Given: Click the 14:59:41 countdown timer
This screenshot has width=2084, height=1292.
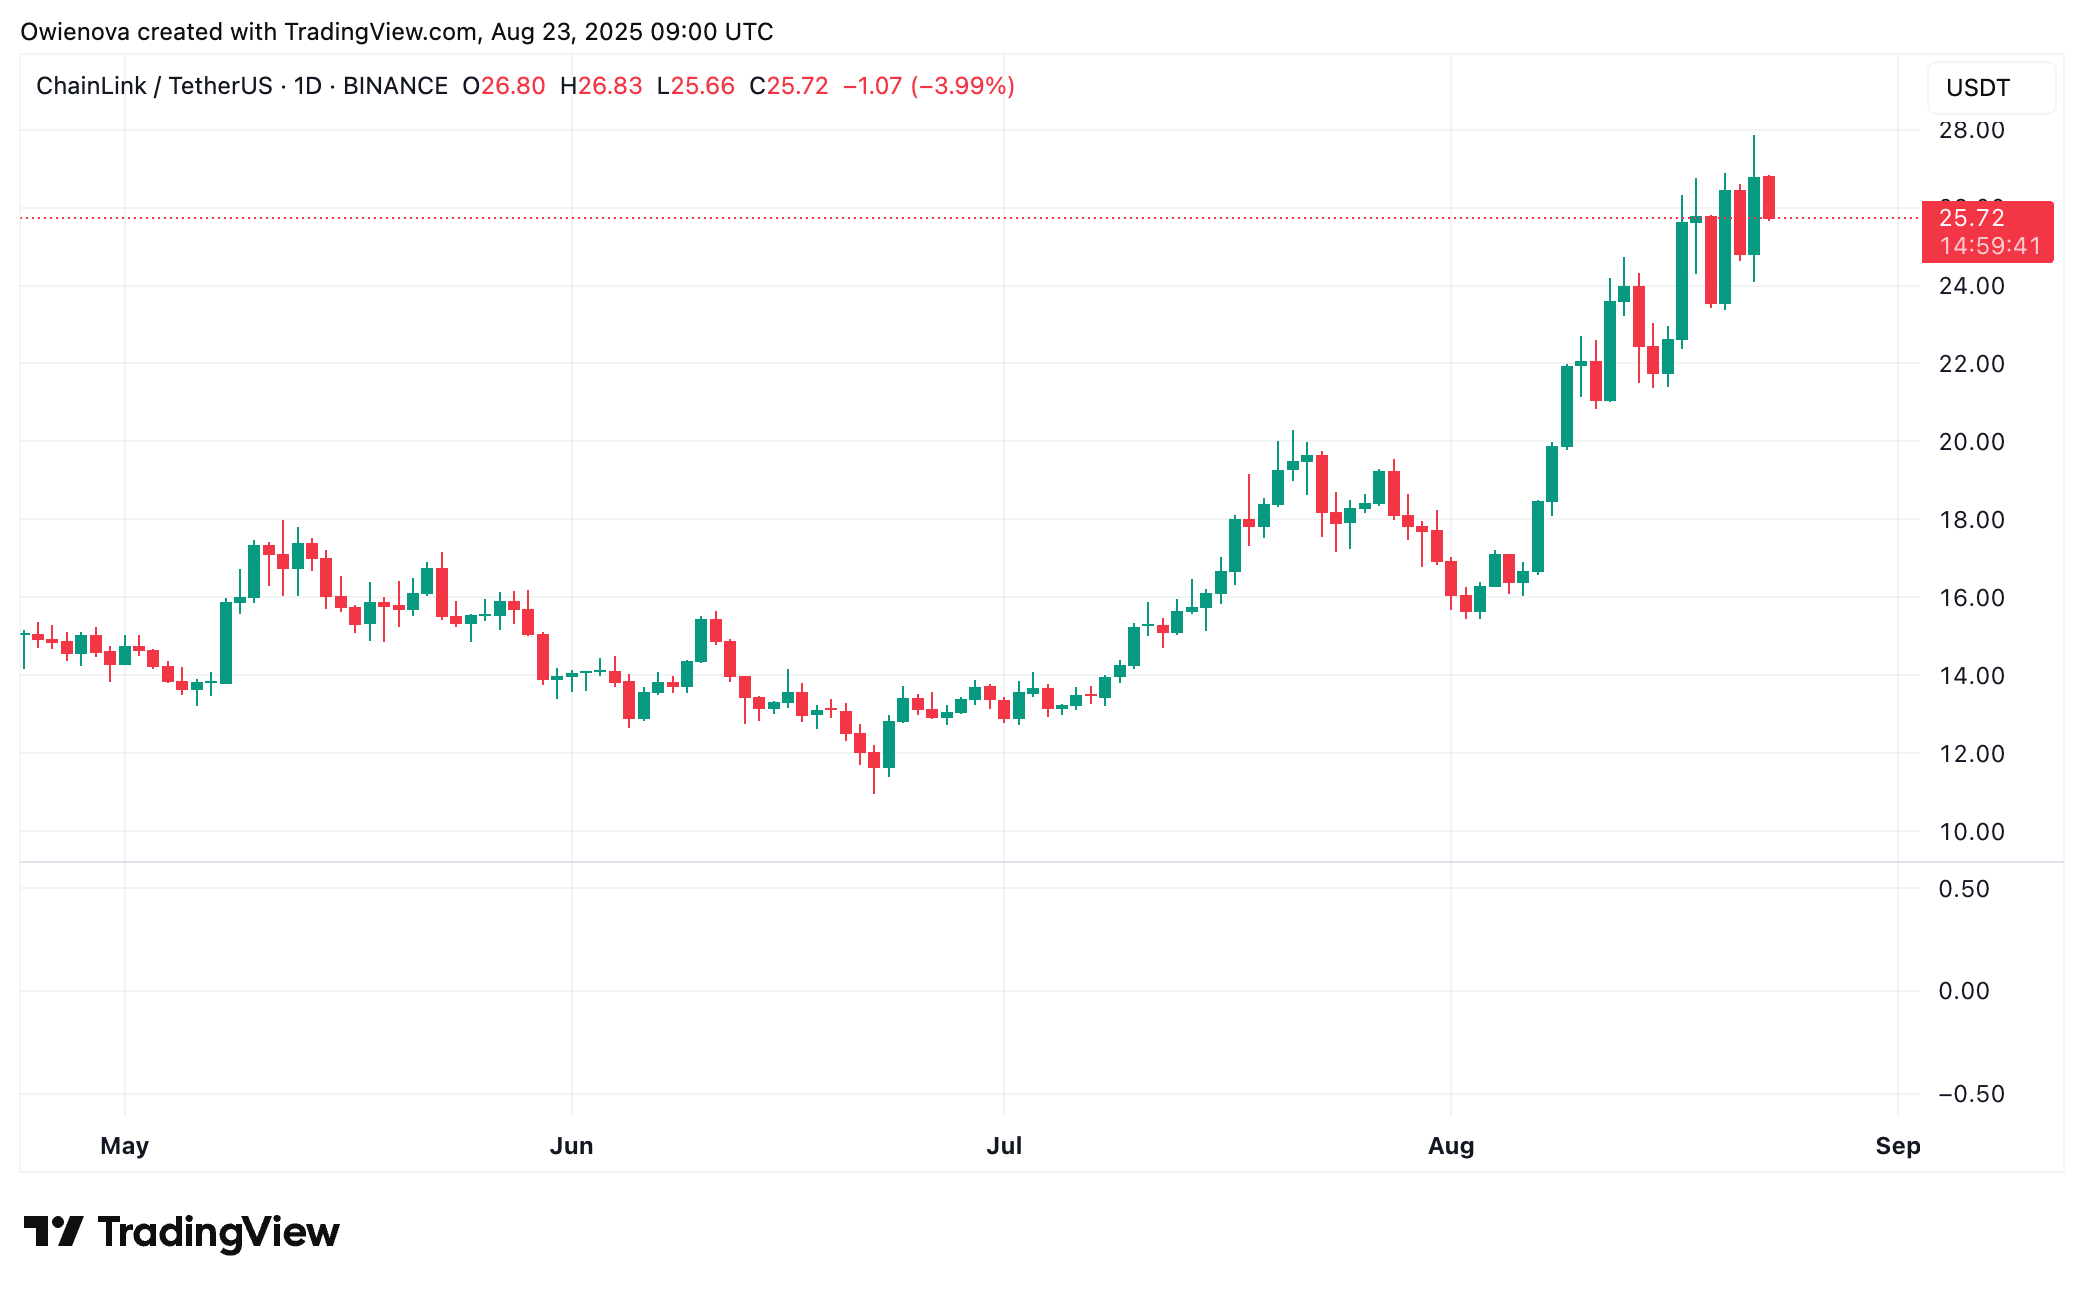Looking at the screenshot, I should 1989,246.
